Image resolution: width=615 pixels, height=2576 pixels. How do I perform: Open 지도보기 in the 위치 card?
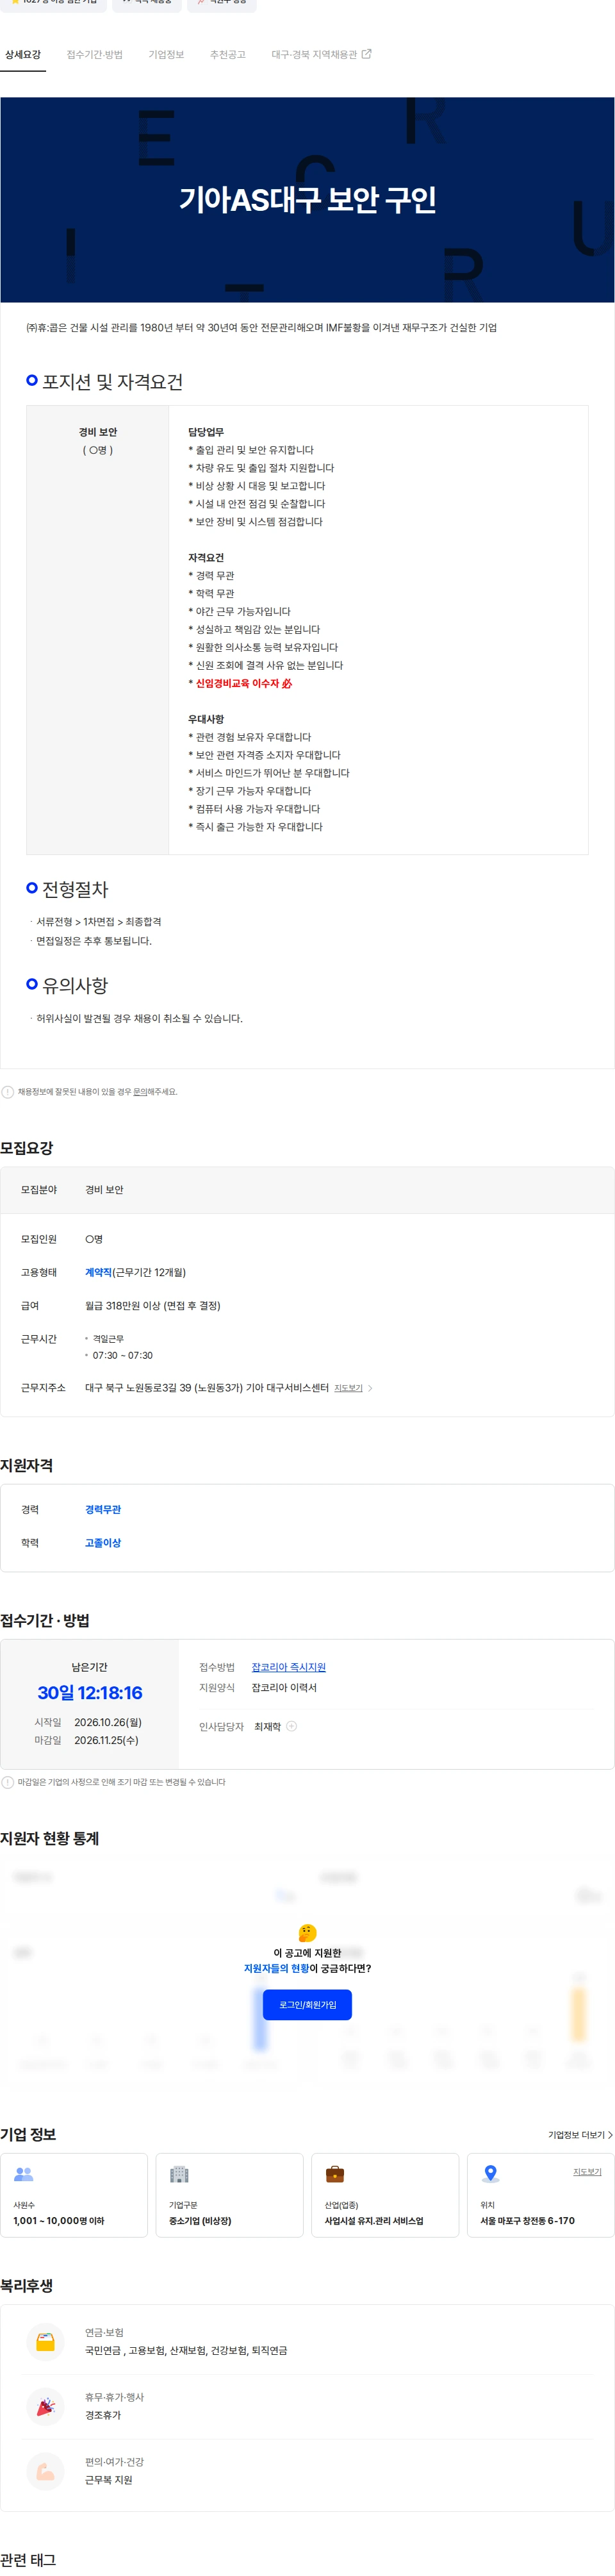587,2171
